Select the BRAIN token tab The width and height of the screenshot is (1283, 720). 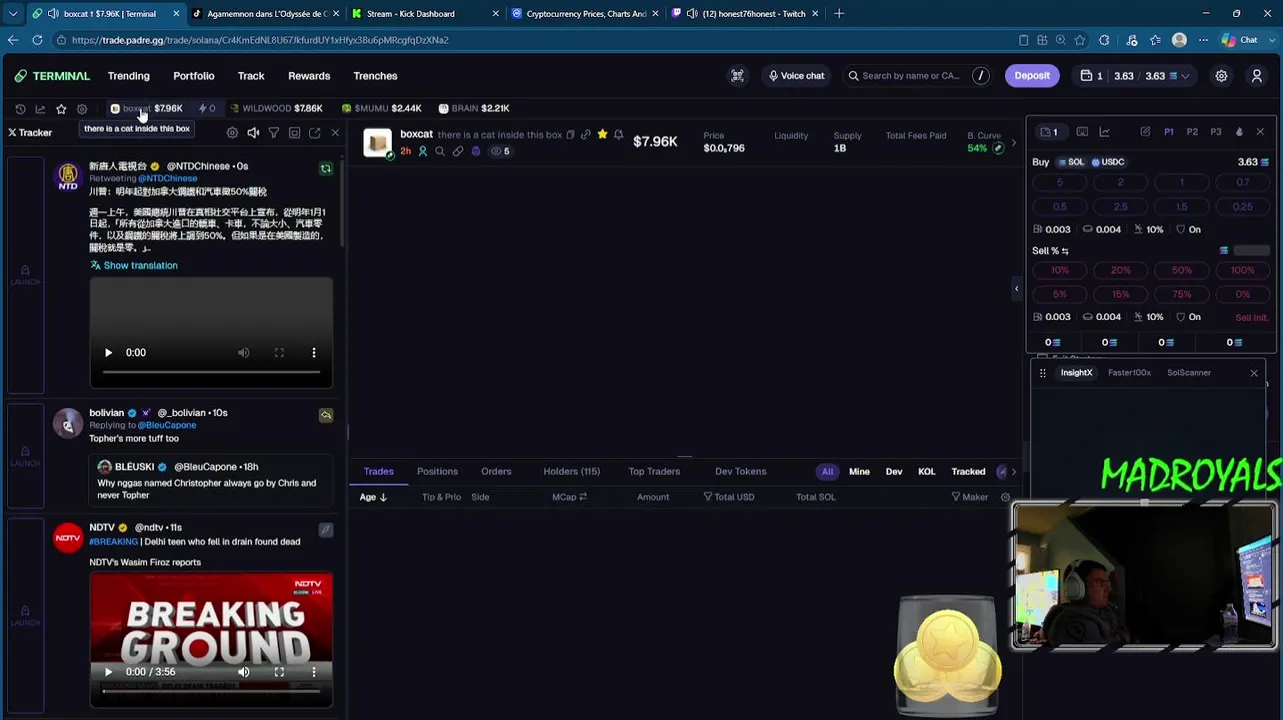point(474,108)
